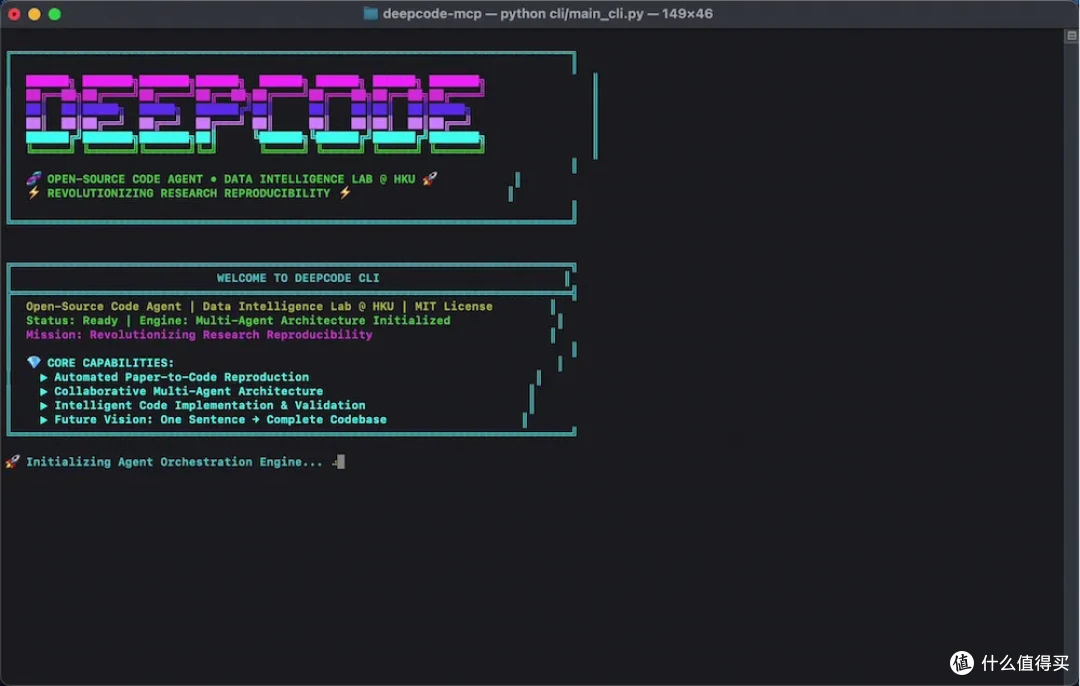Click the diamond icon beside CORE CAPABILITIES
Image resolution: width=1080 pixels, height=686 pixels.
coord(33,362)
